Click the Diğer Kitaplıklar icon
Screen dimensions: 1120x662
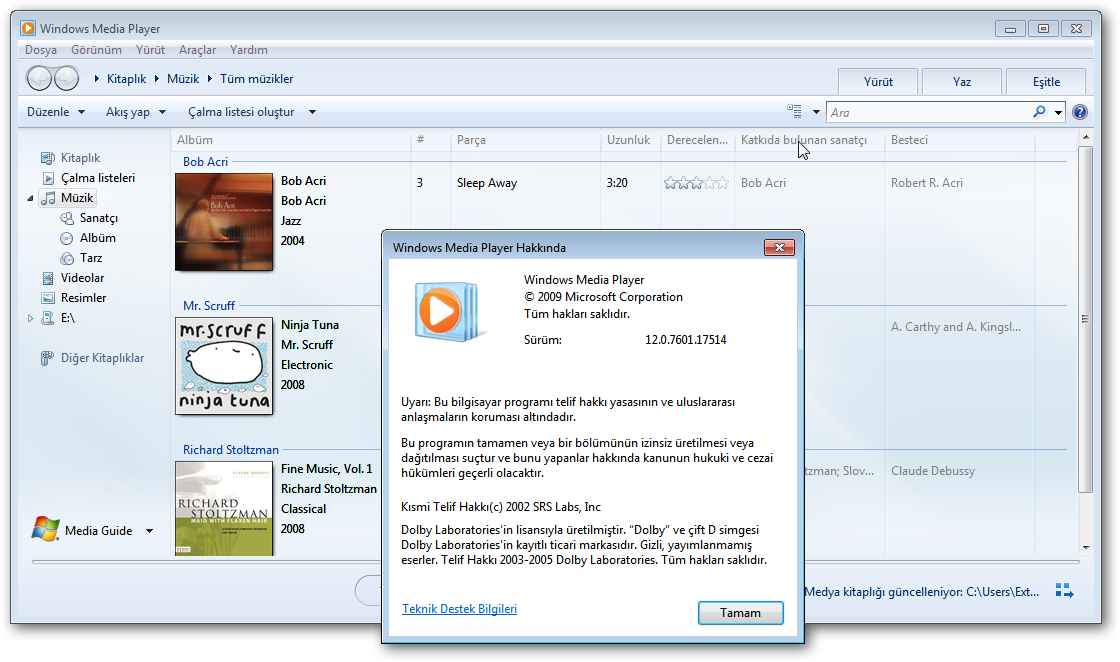[x=47, y=358]
